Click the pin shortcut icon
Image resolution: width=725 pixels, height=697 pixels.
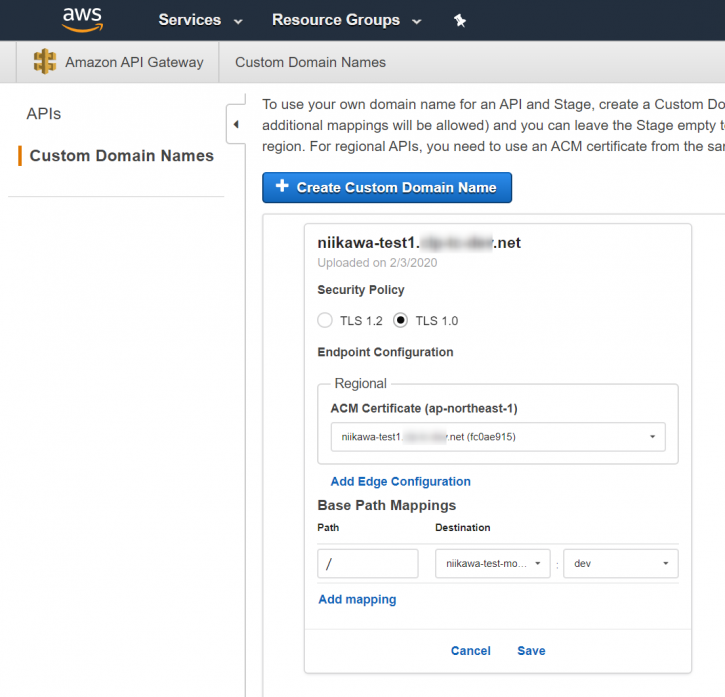point(460,20)
